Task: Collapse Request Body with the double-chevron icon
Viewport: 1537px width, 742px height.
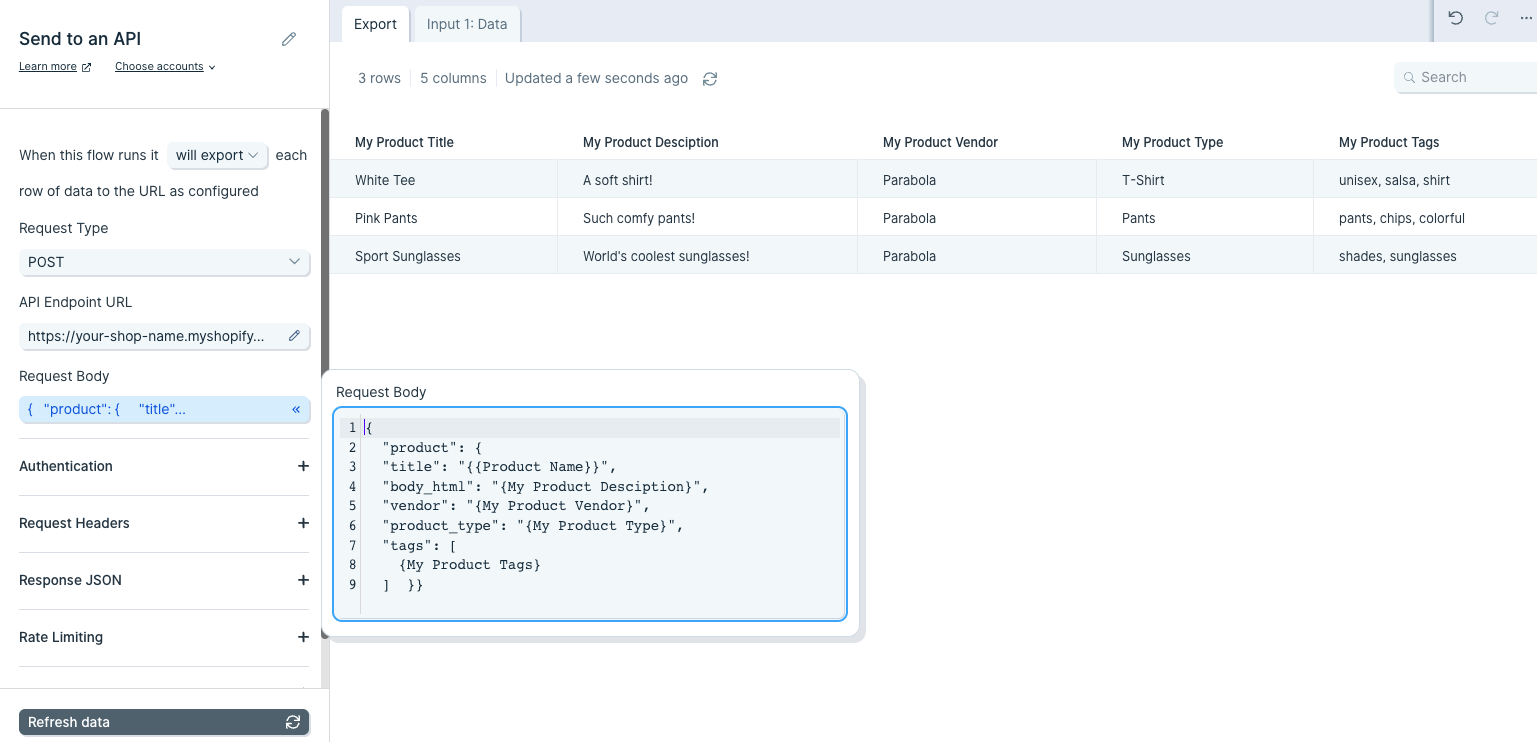Action: pyautogui.click(x=296, y=409)
